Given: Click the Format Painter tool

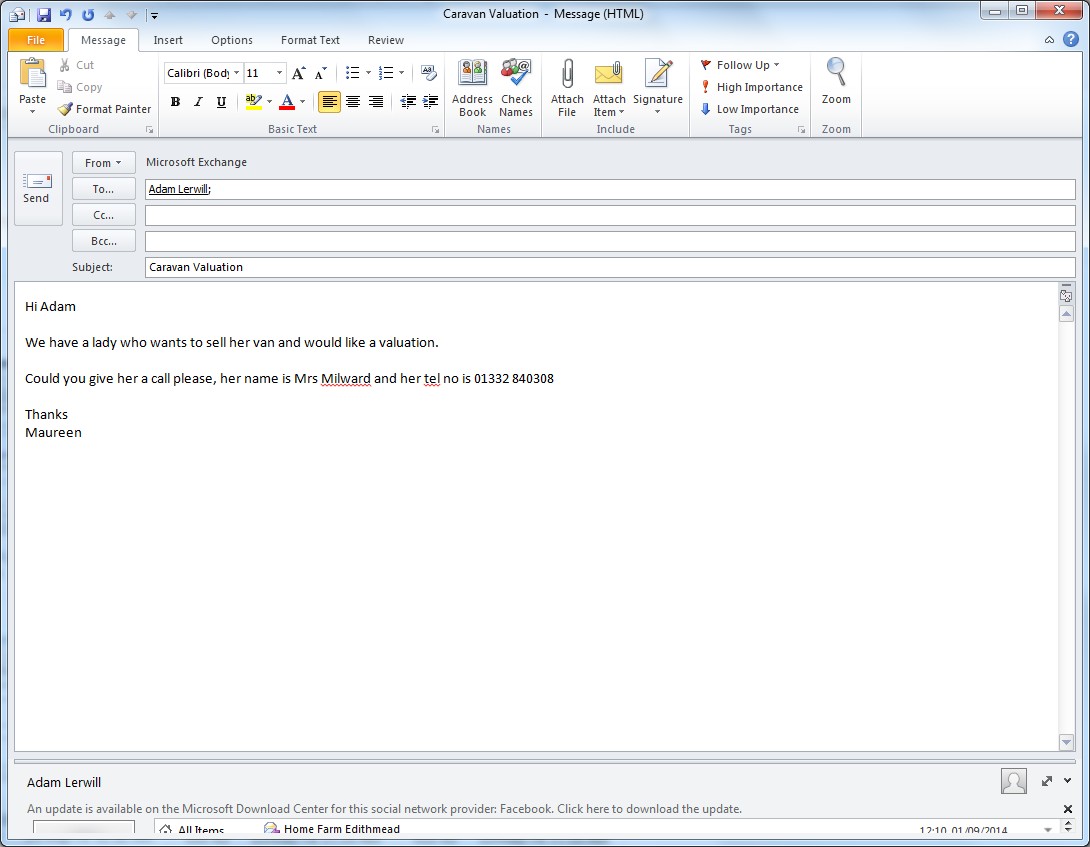Looking at the screenshot, I should tap(104, 109).
